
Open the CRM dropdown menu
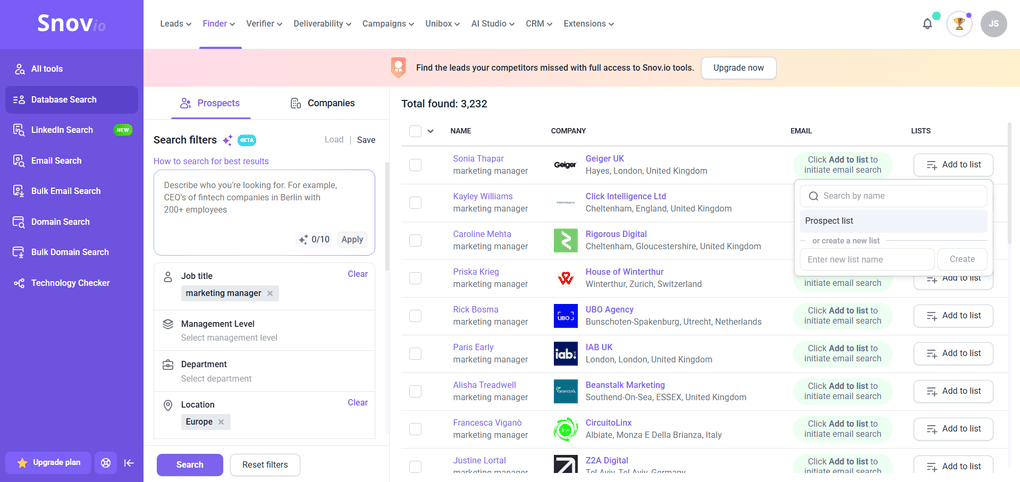click(x=539, y=24)
